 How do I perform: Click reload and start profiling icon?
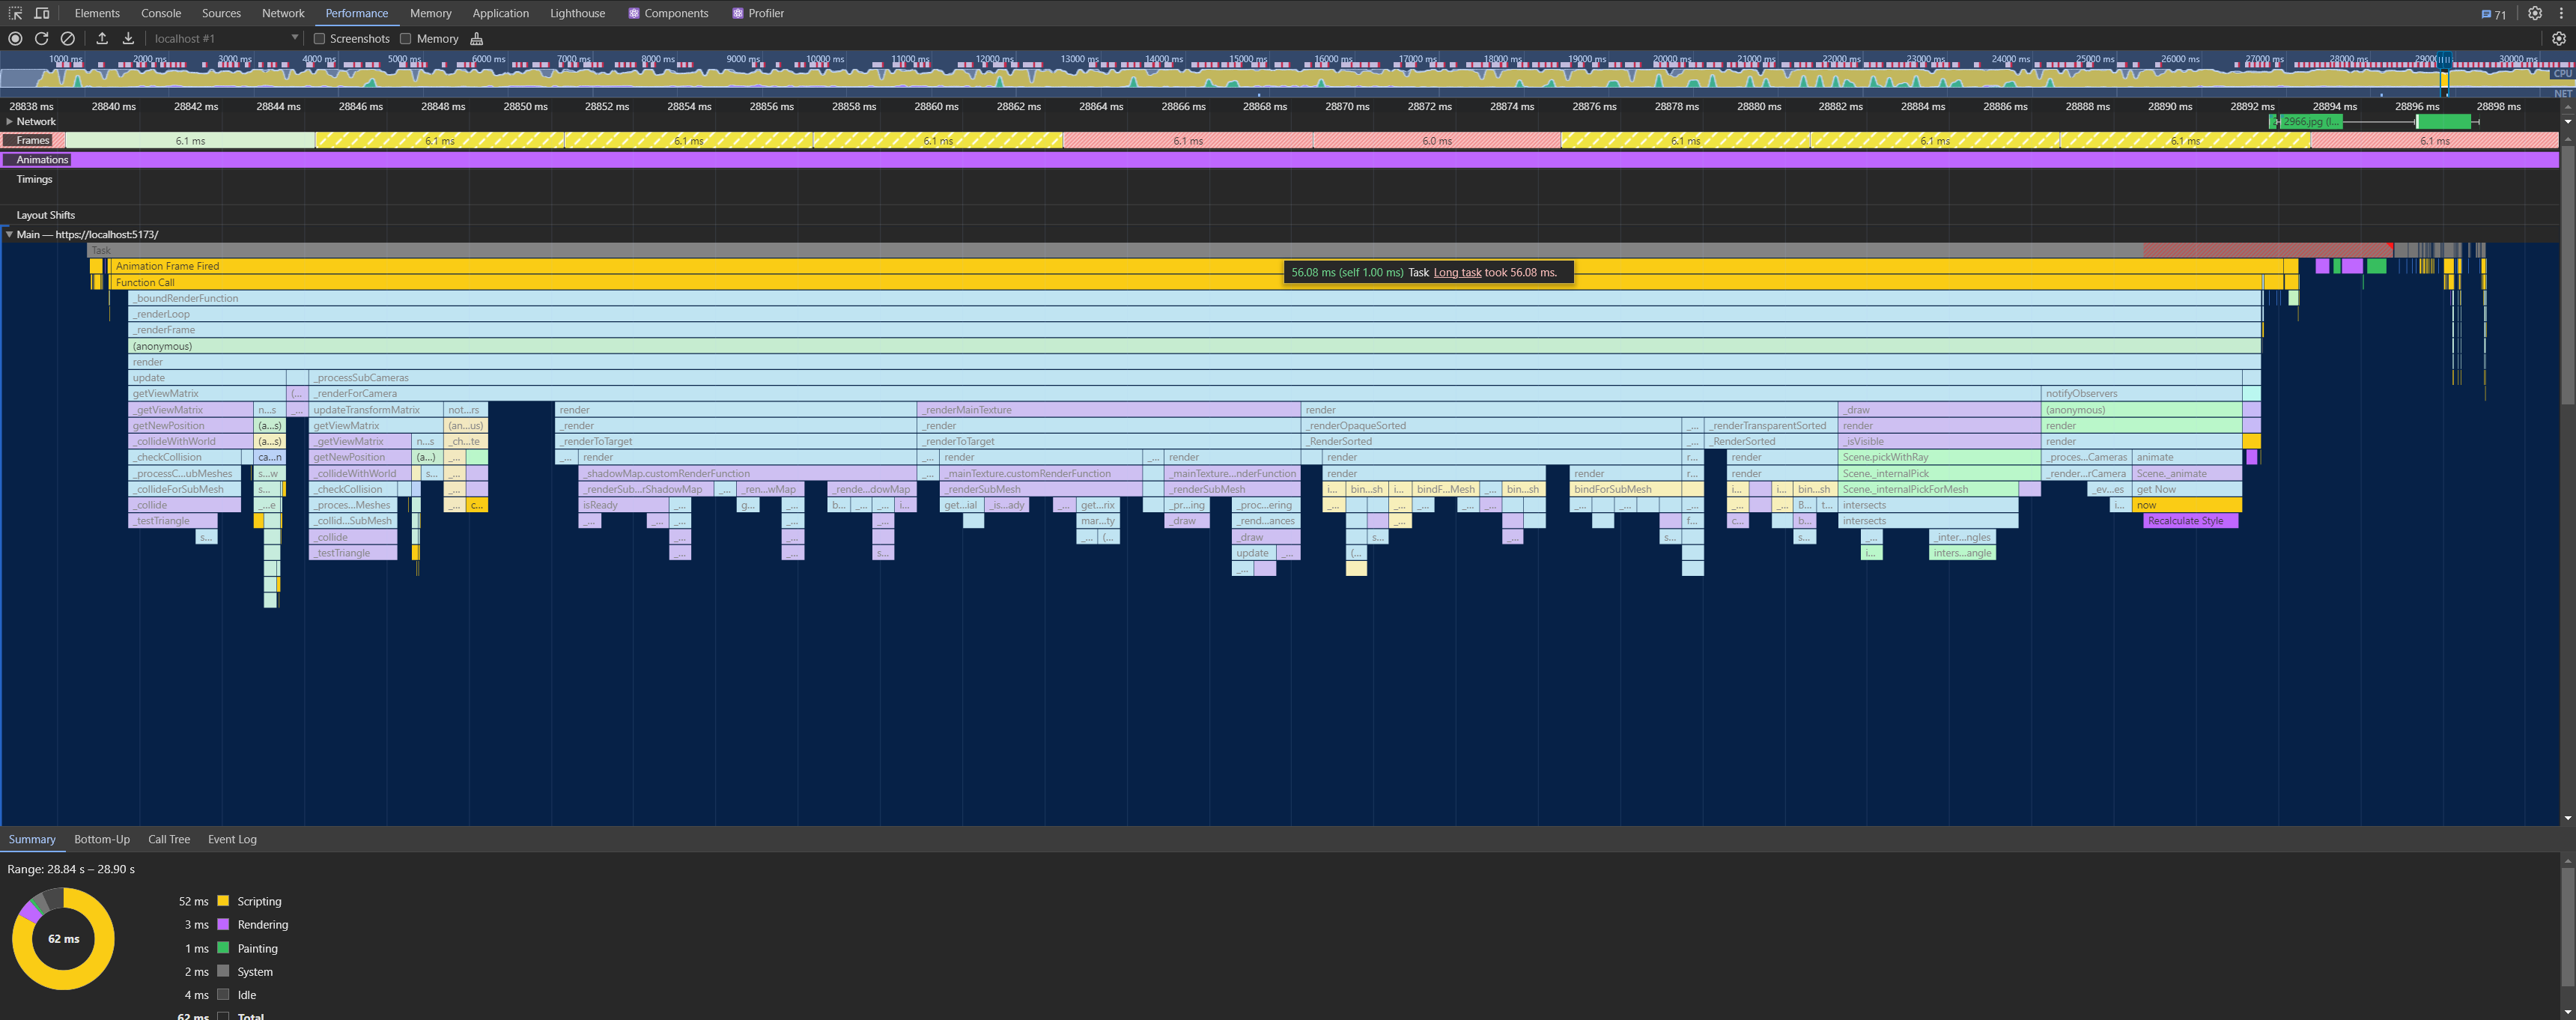(41, 38)
